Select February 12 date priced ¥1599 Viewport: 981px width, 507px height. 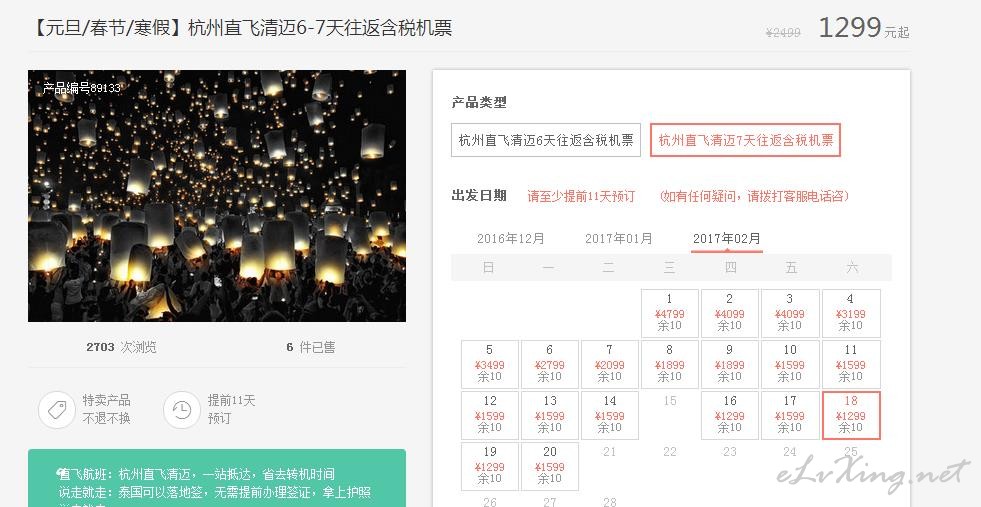click(490, 416)
